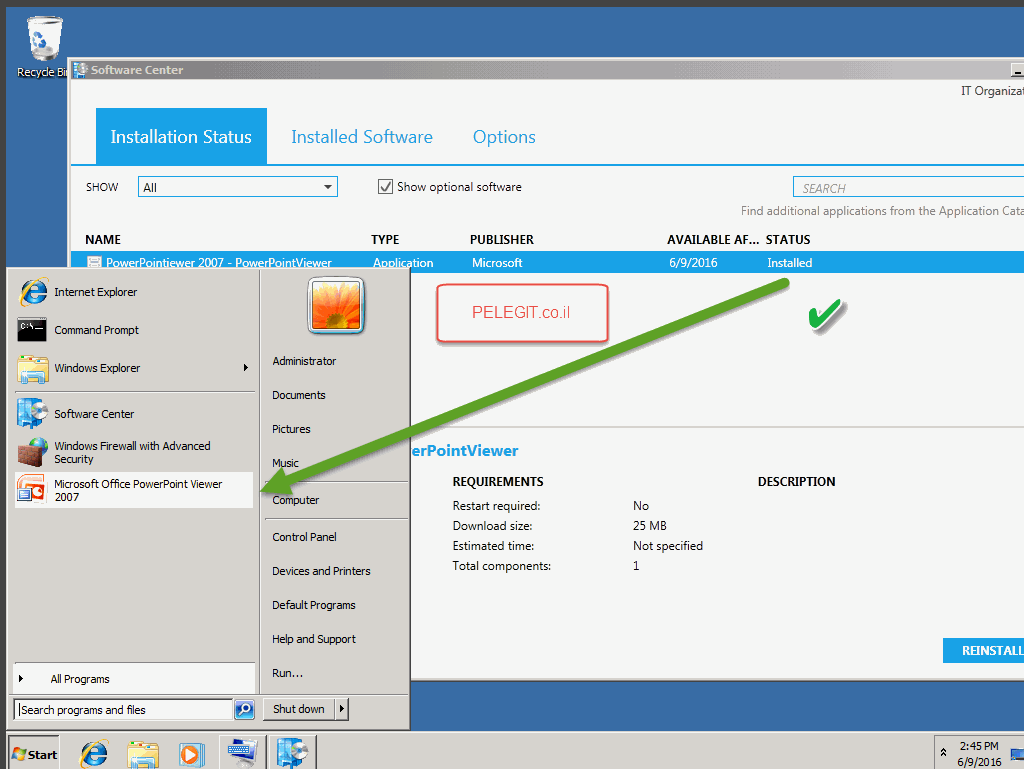Launch Microsoft Office PowerPoint Viewer 2007 icon
Viewport: 1024px width, 769px height.
point(33,490)
